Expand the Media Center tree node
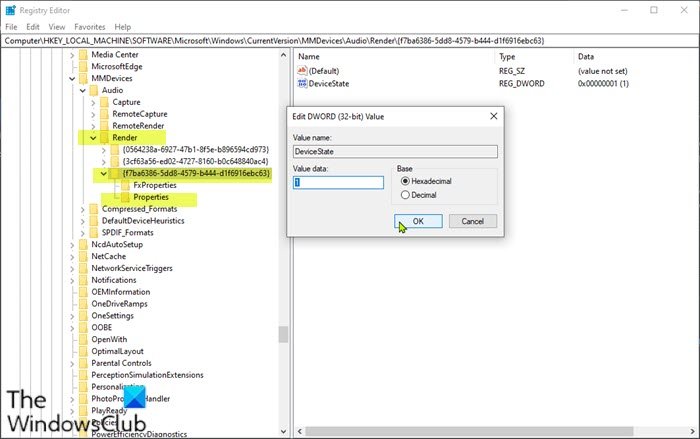Image resolution: width=700 pixels, height=439 pixels. click(72, 55)
